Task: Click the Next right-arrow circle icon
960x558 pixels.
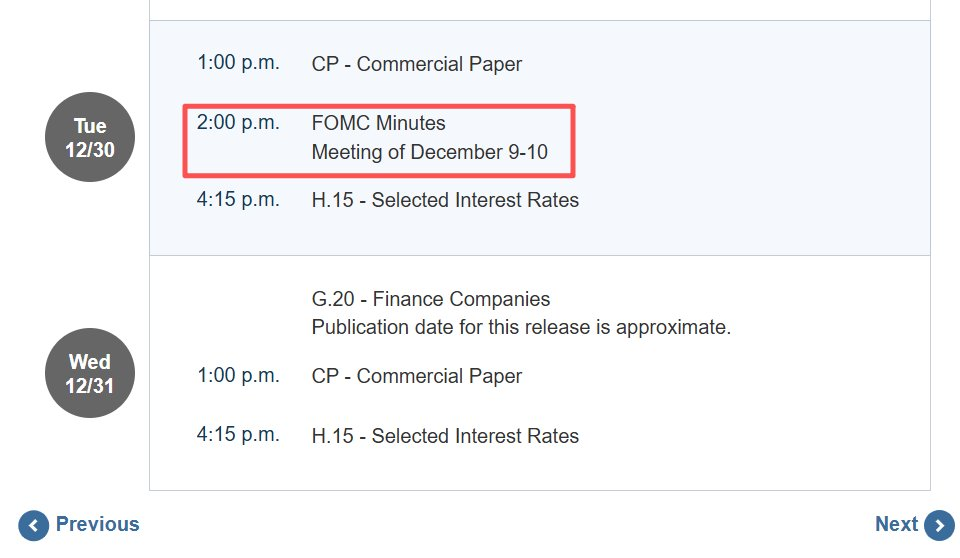Action: click(939, 525)
